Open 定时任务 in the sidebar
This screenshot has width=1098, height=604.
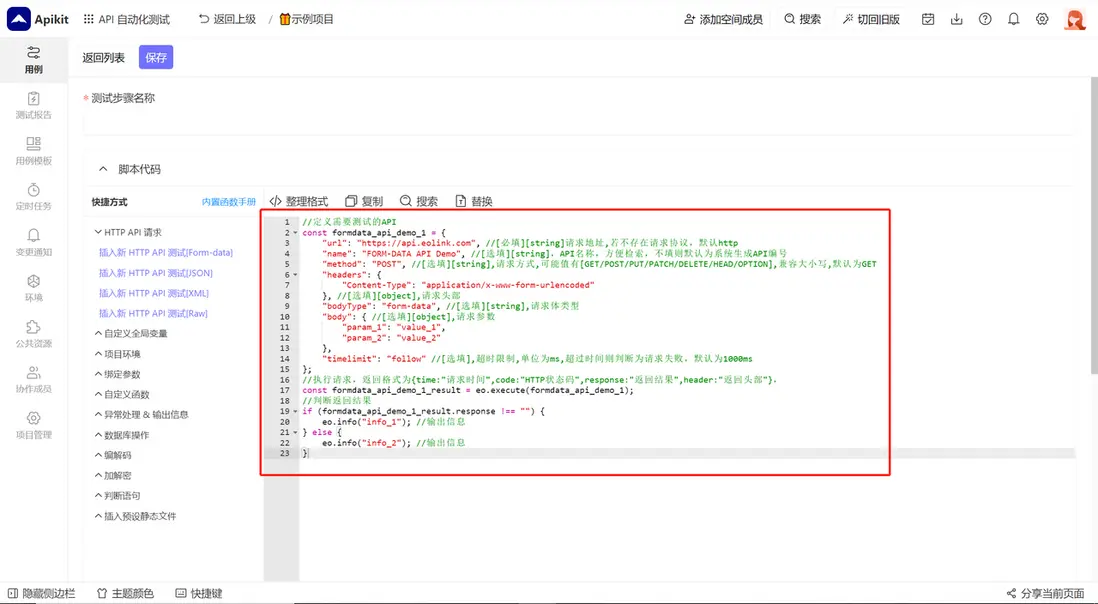tap(34, 197)
